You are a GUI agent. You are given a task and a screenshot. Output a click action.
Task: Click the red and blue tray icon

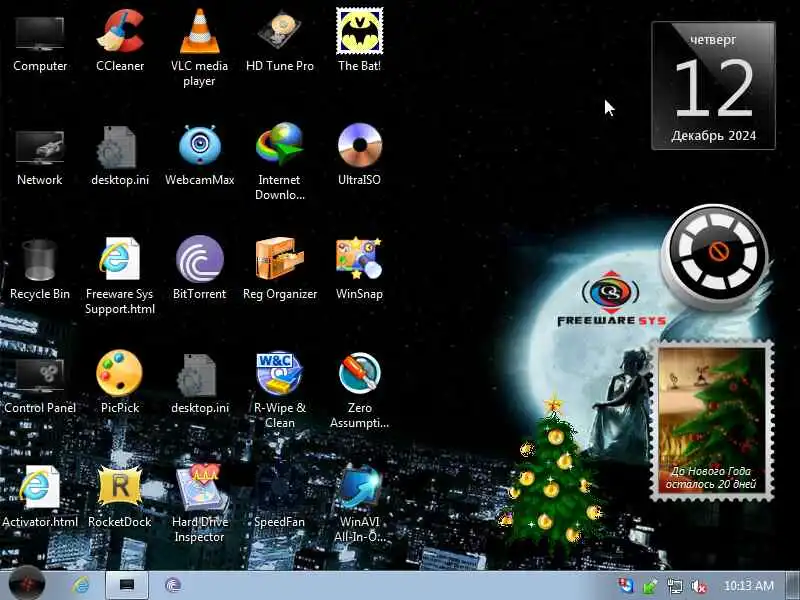[626, 585]
